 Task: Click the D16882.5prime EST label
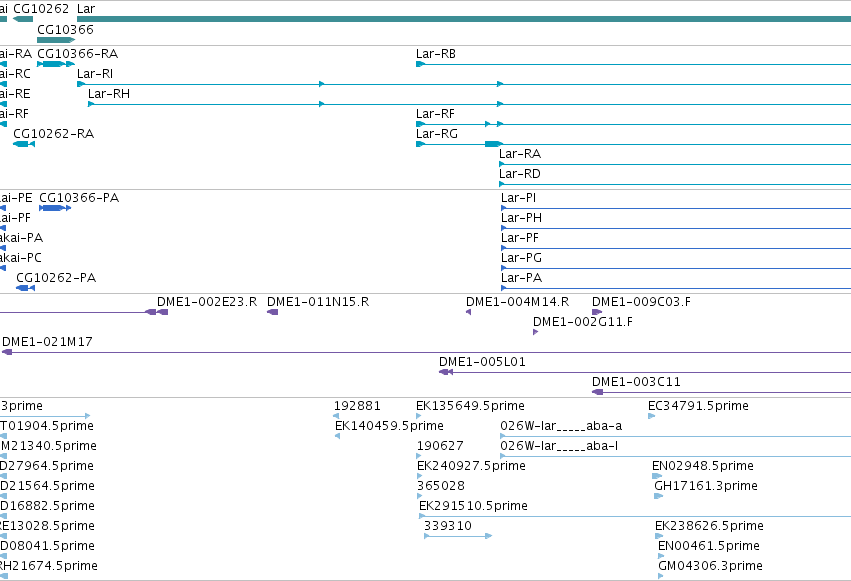pos(47,506)
